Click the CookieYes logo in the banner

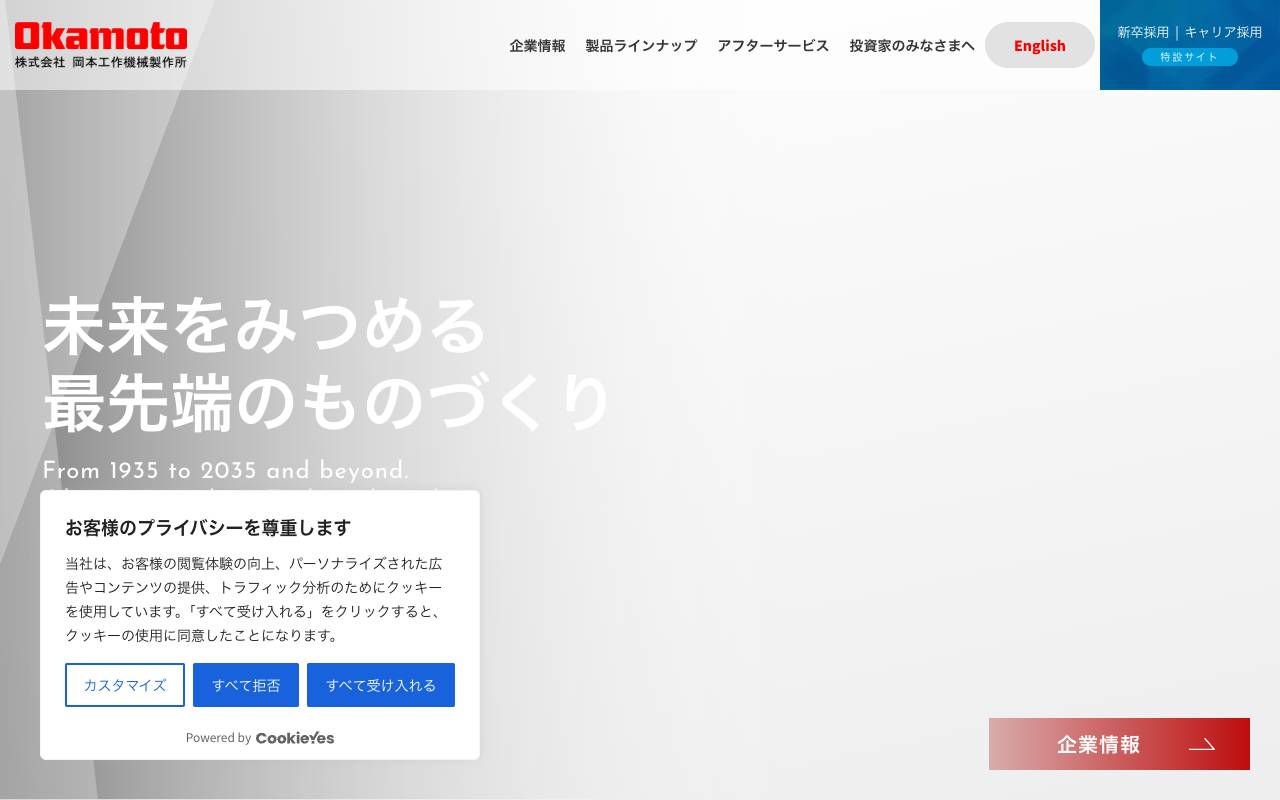[x=294, y=738]
